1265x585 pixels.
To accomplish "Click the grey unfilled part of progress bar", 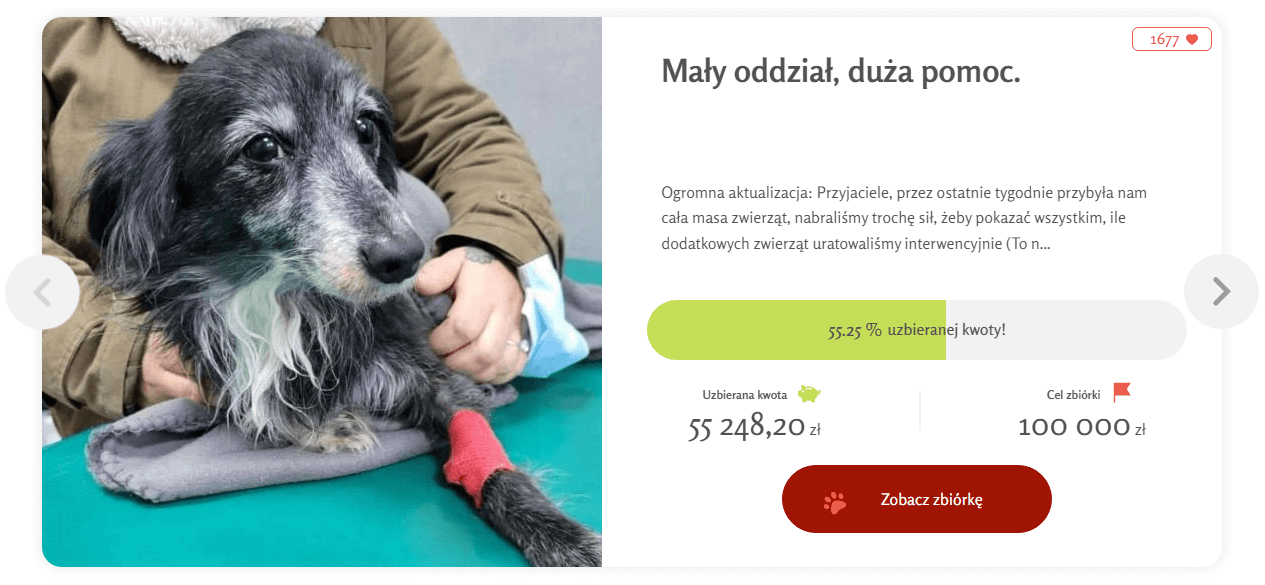I will click(x=1066, y=330).
